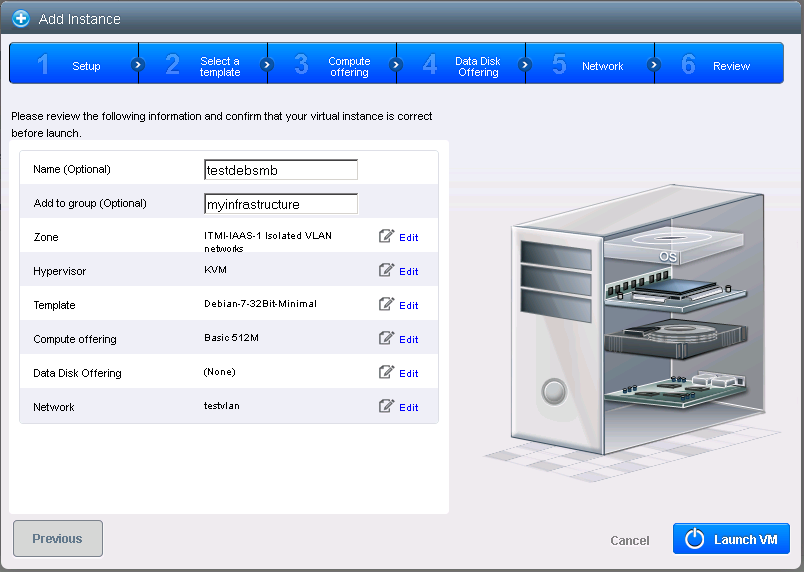Click the edit pencil icon for Network
This screenshot has width=804, height=572.
pyautogui.click(x=386, y=406)
